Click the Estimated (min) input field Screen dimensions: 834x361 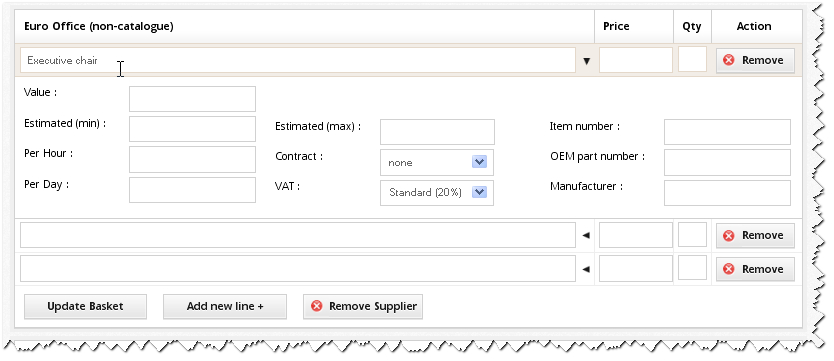[x=192, y=129]
